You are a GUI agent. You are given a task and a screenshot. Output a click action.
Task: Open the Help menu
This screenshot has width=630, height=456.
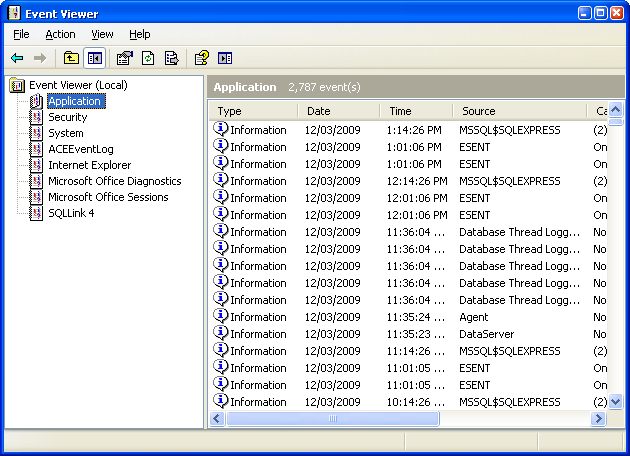(x=139, y=35)
